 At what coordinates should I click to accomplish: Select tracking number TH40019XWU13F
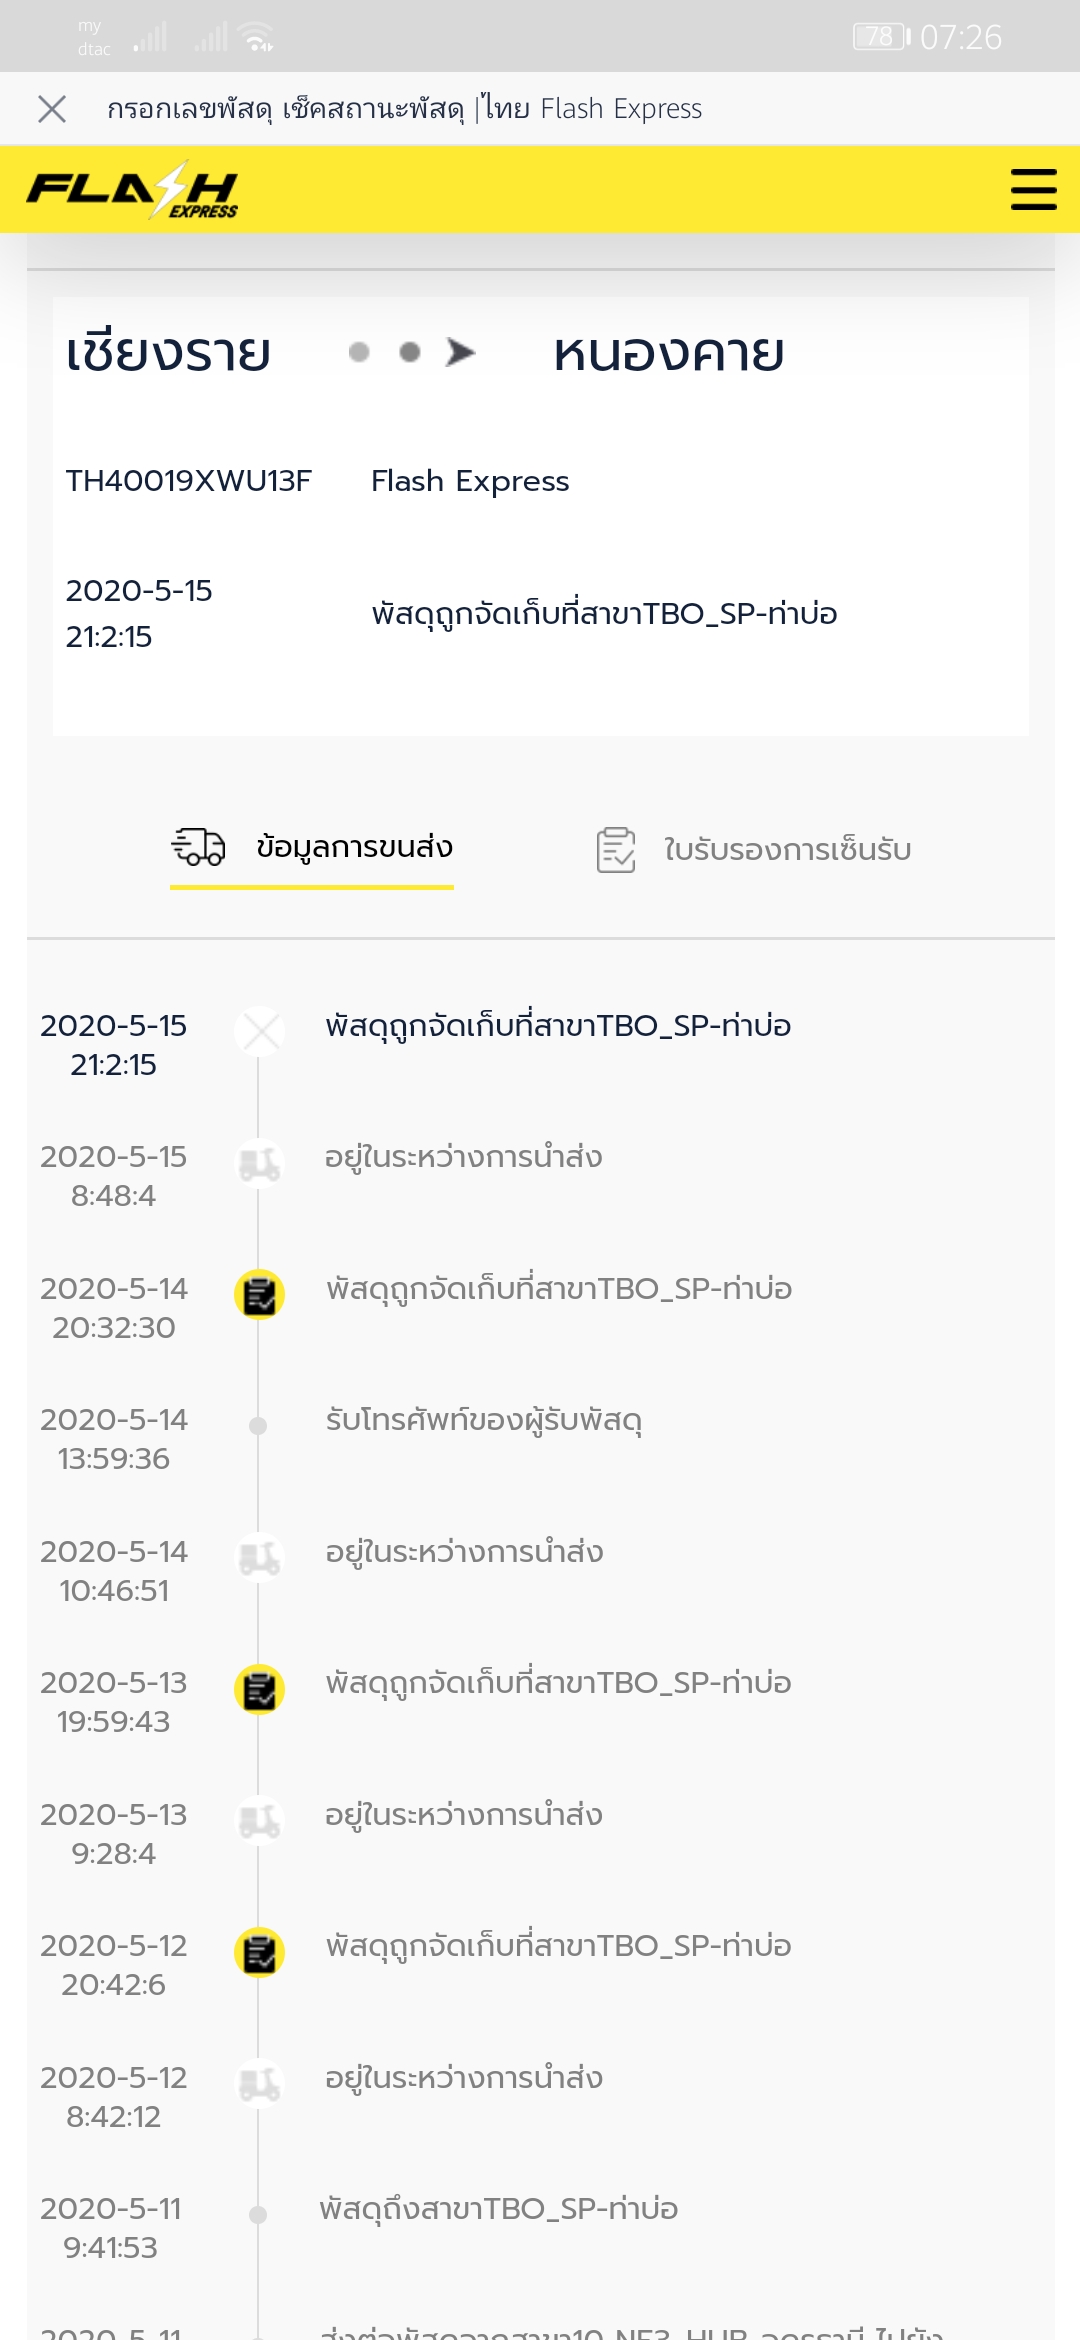tap(189, 481)
